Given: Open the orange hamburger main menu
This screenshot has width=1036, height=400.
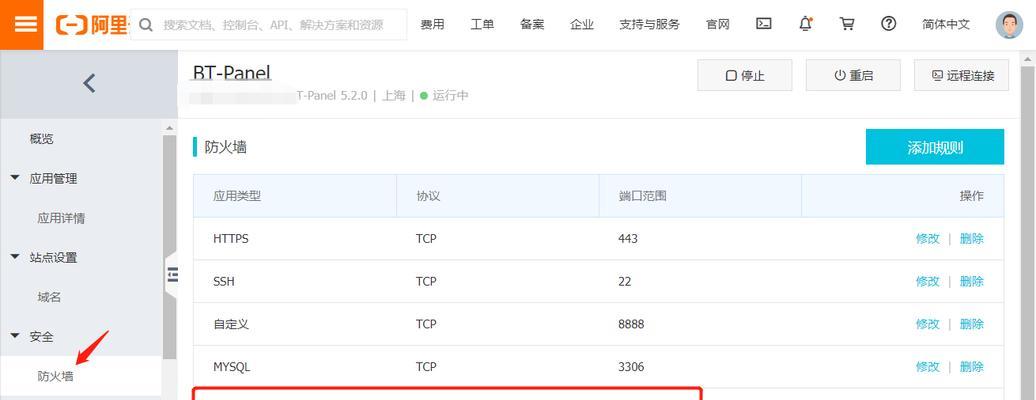Looking at the screenshot, I should [x=26, y=24].
